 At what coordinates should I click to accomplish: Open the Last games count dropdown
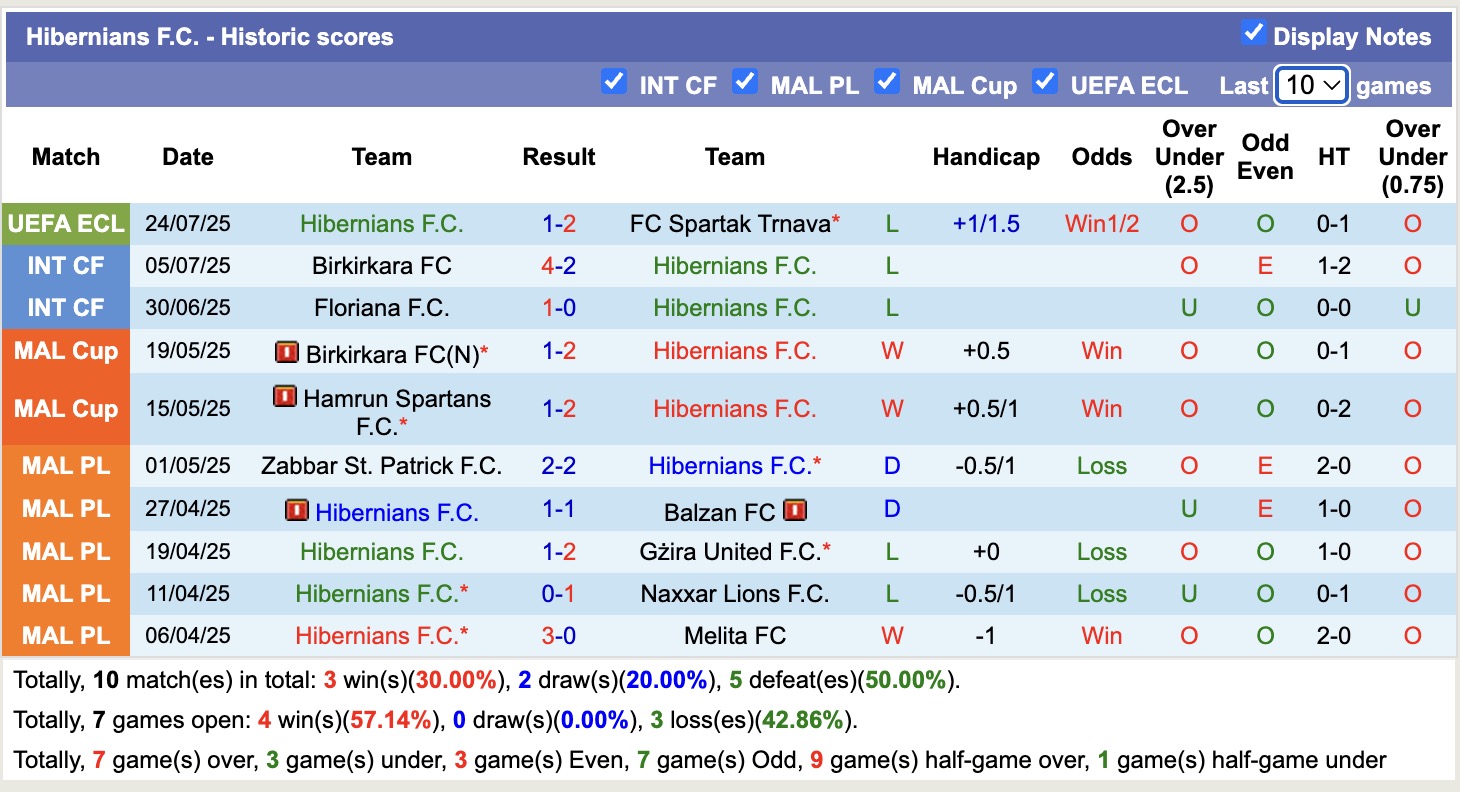pyautogui.click(x=1312, y=85)
